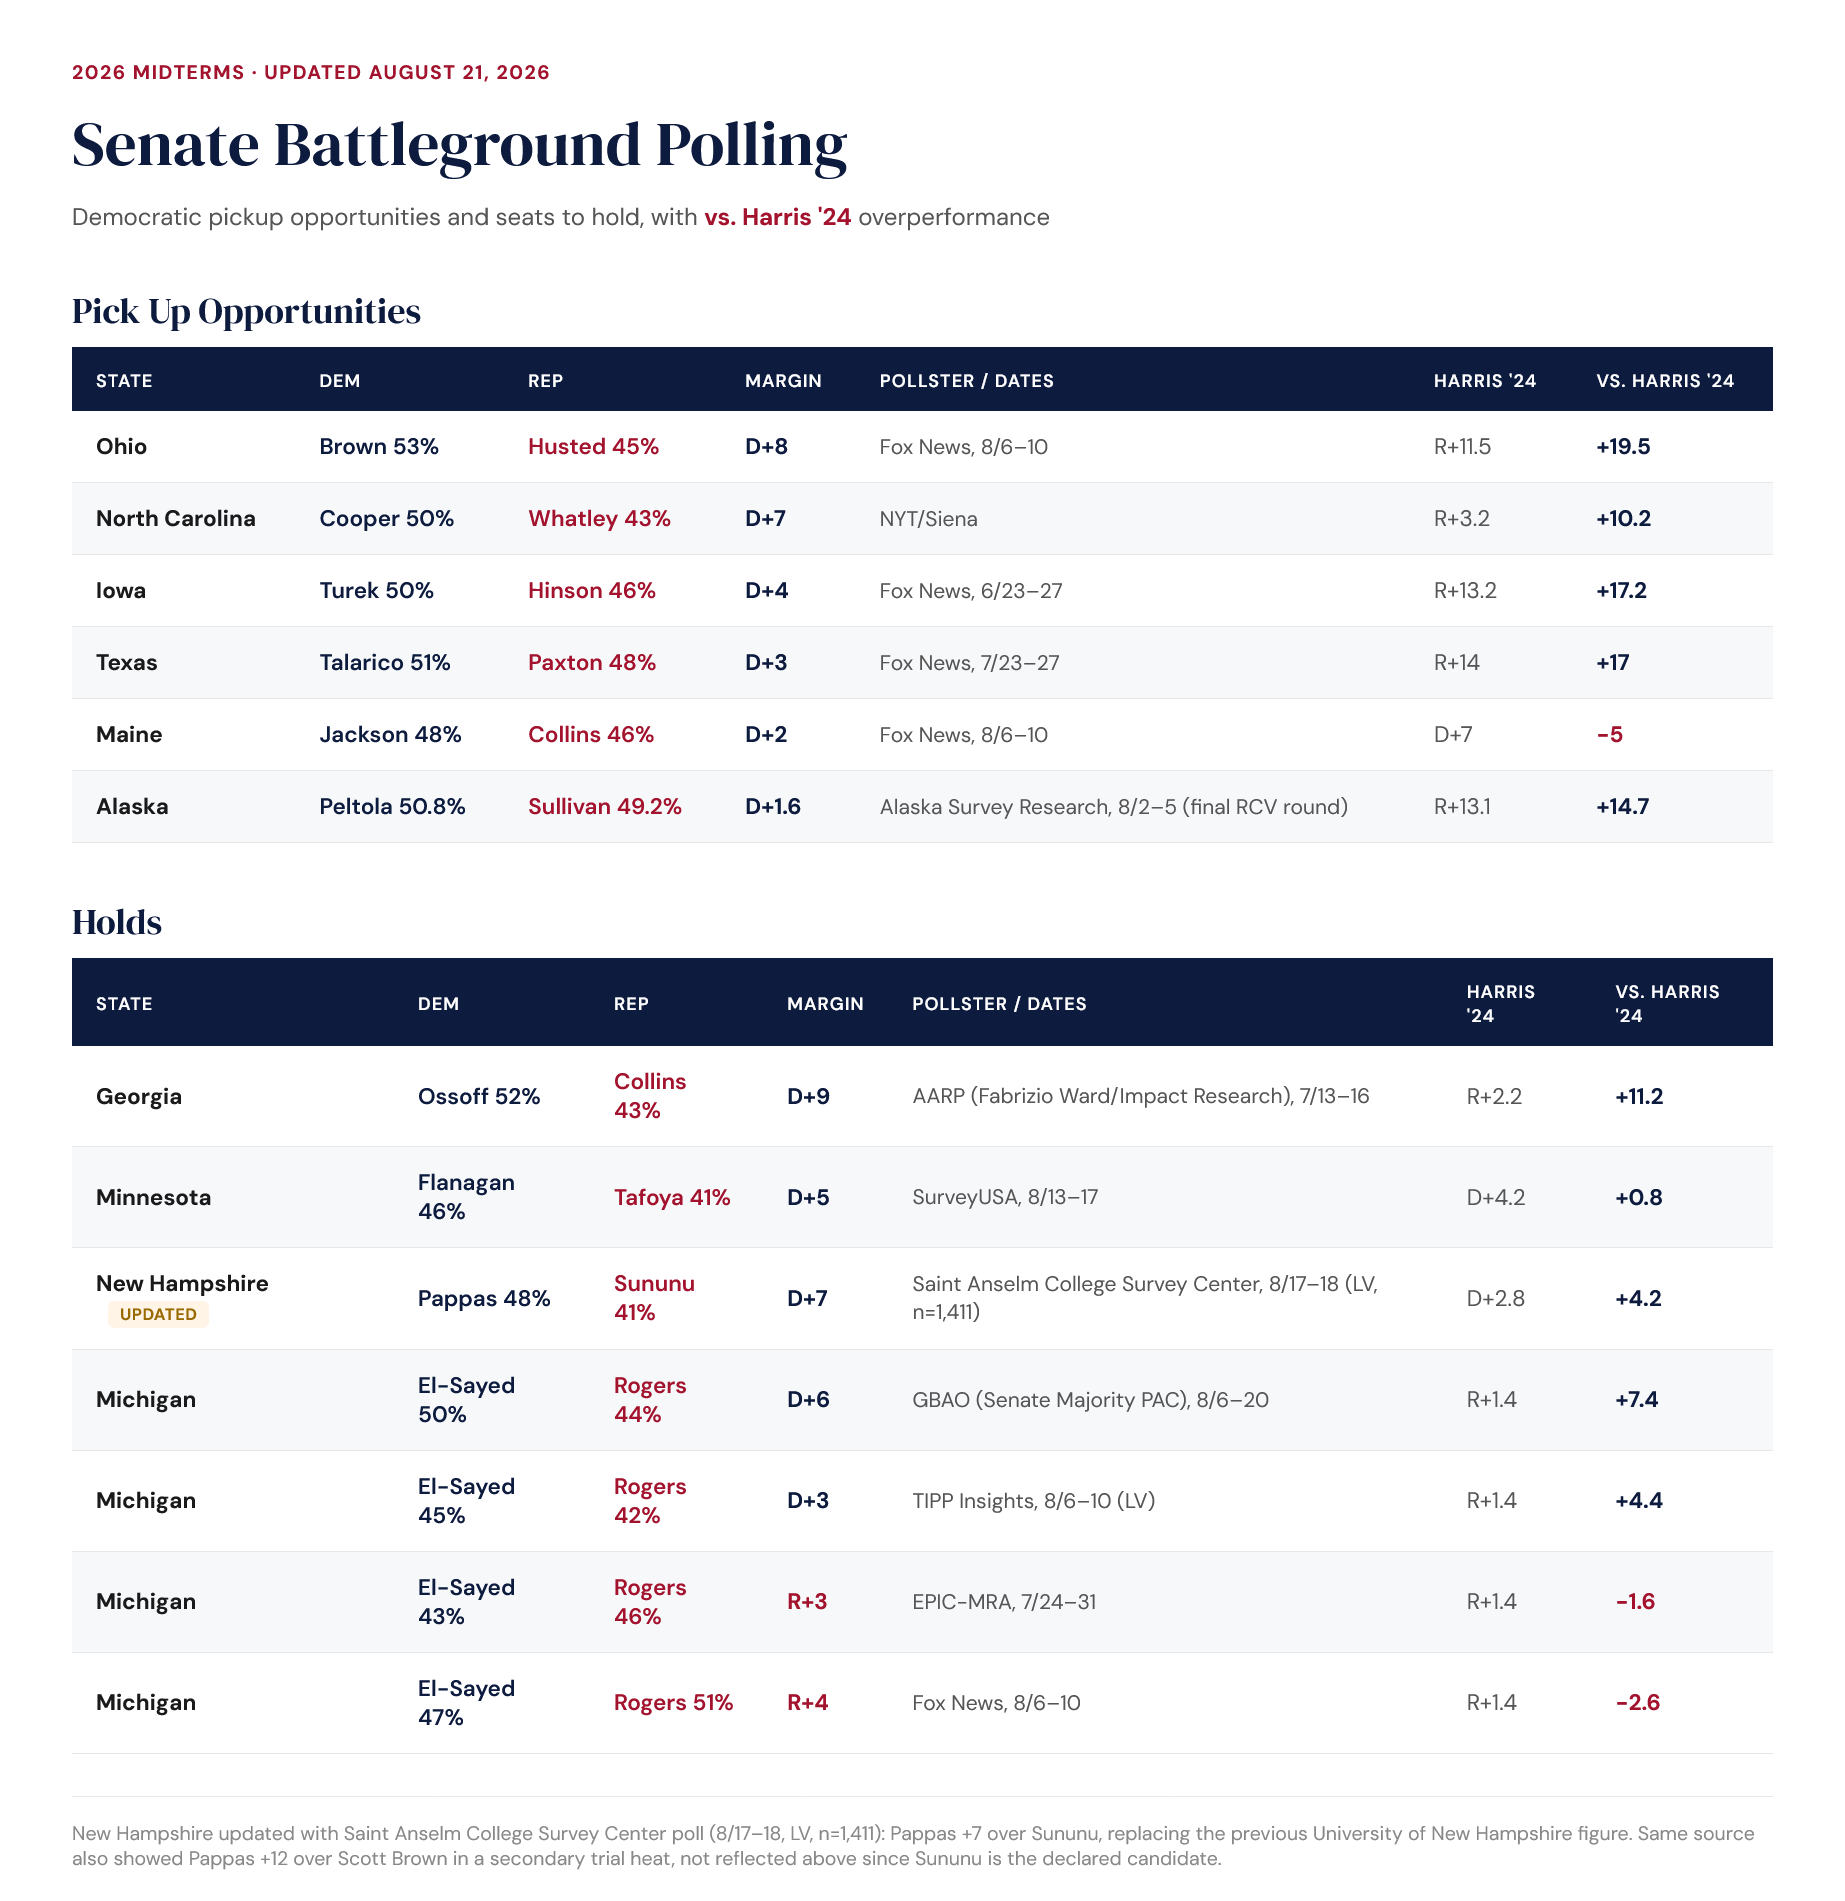
Task: Click Paxton 48% in the Texas row
Action: [592, 662]
